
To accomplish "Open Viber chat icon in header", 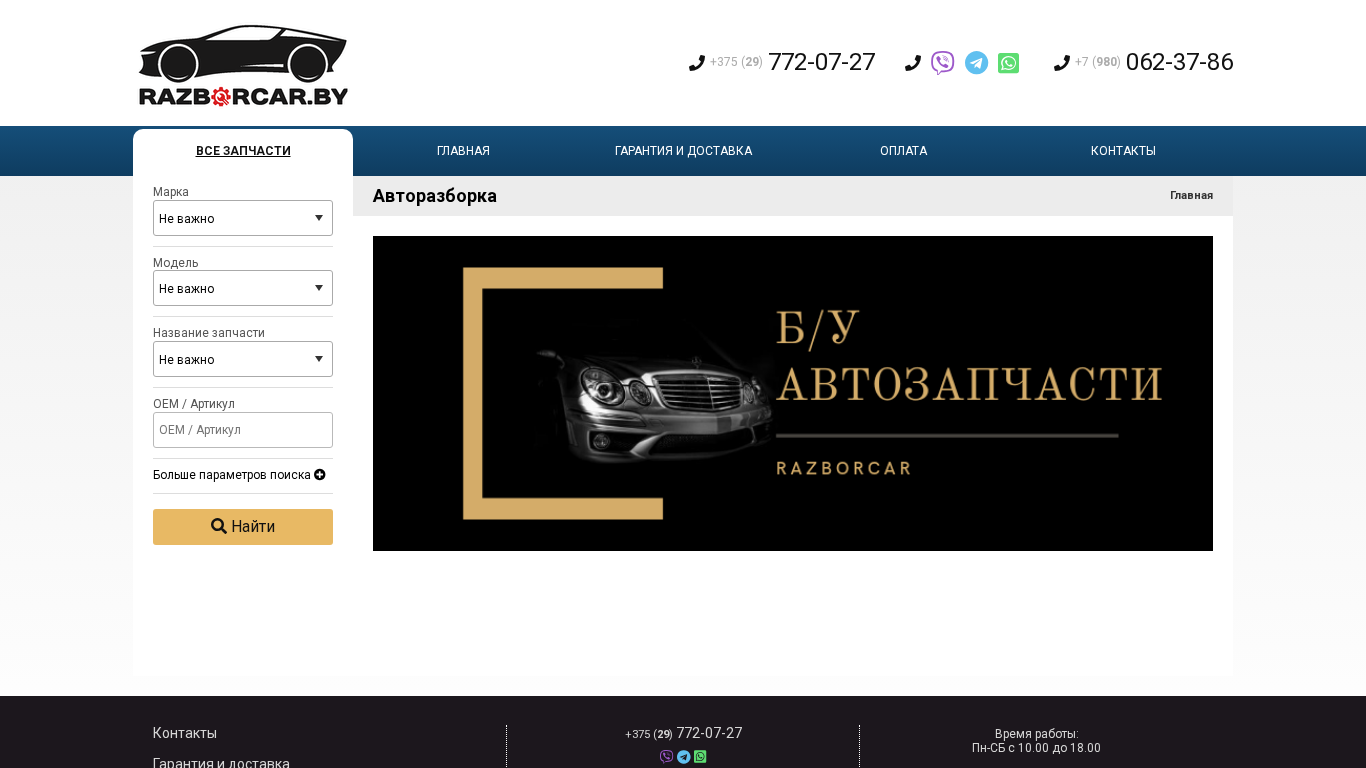I will [942, 63].
